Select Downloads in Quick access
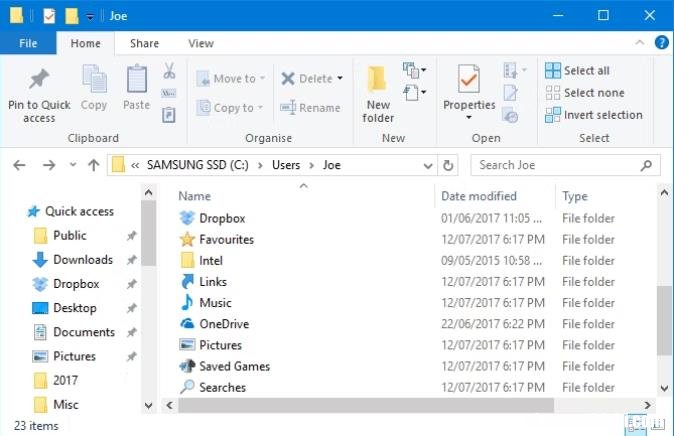The image size is (674, 436). 73,260
